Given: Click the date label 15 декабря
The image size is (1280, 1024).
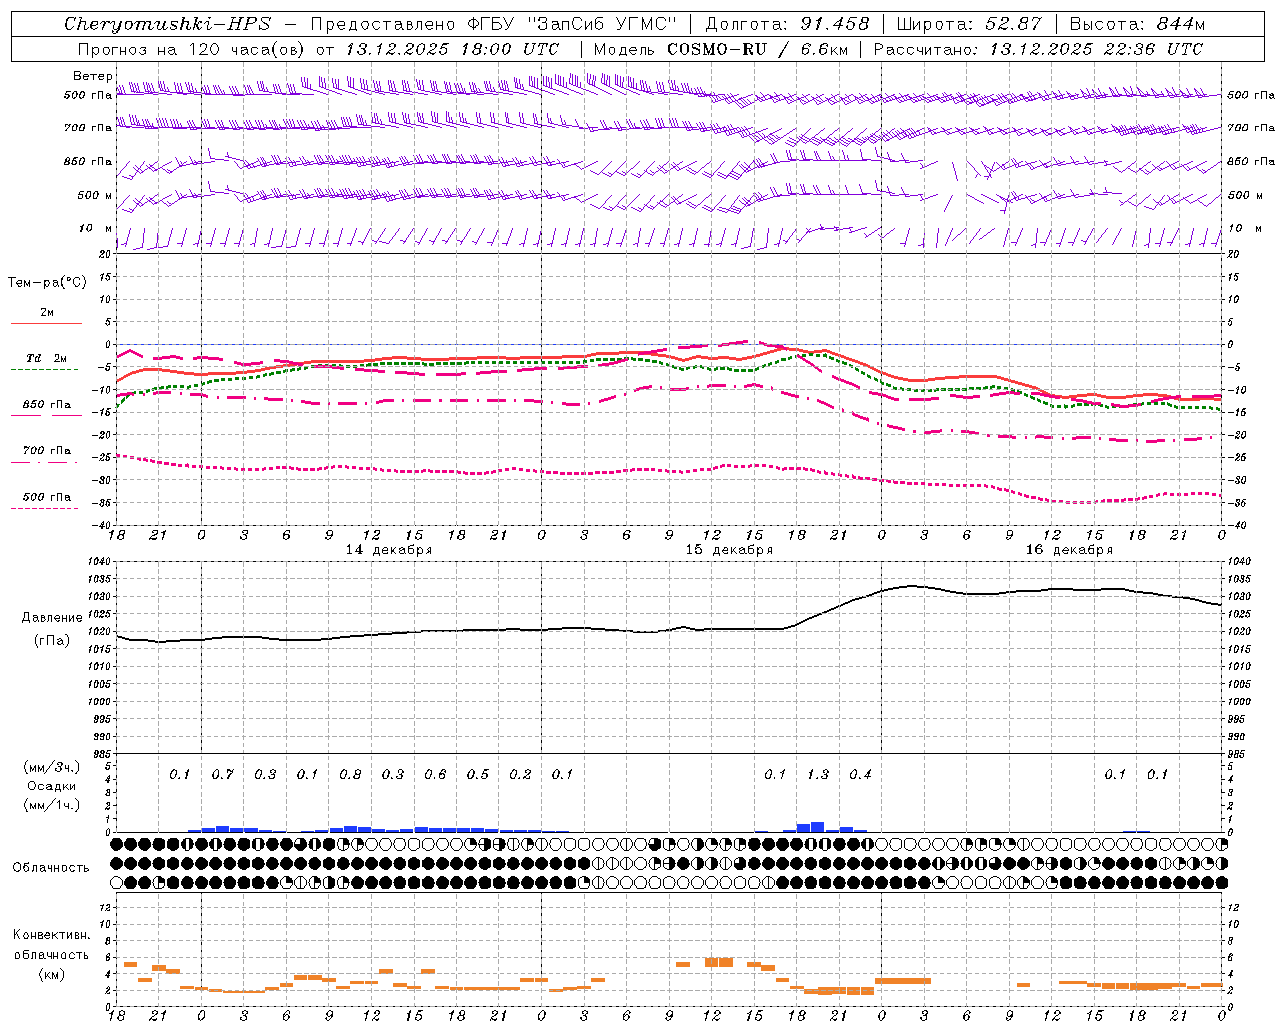Looking at the screenshot, I should click(729, 550).
